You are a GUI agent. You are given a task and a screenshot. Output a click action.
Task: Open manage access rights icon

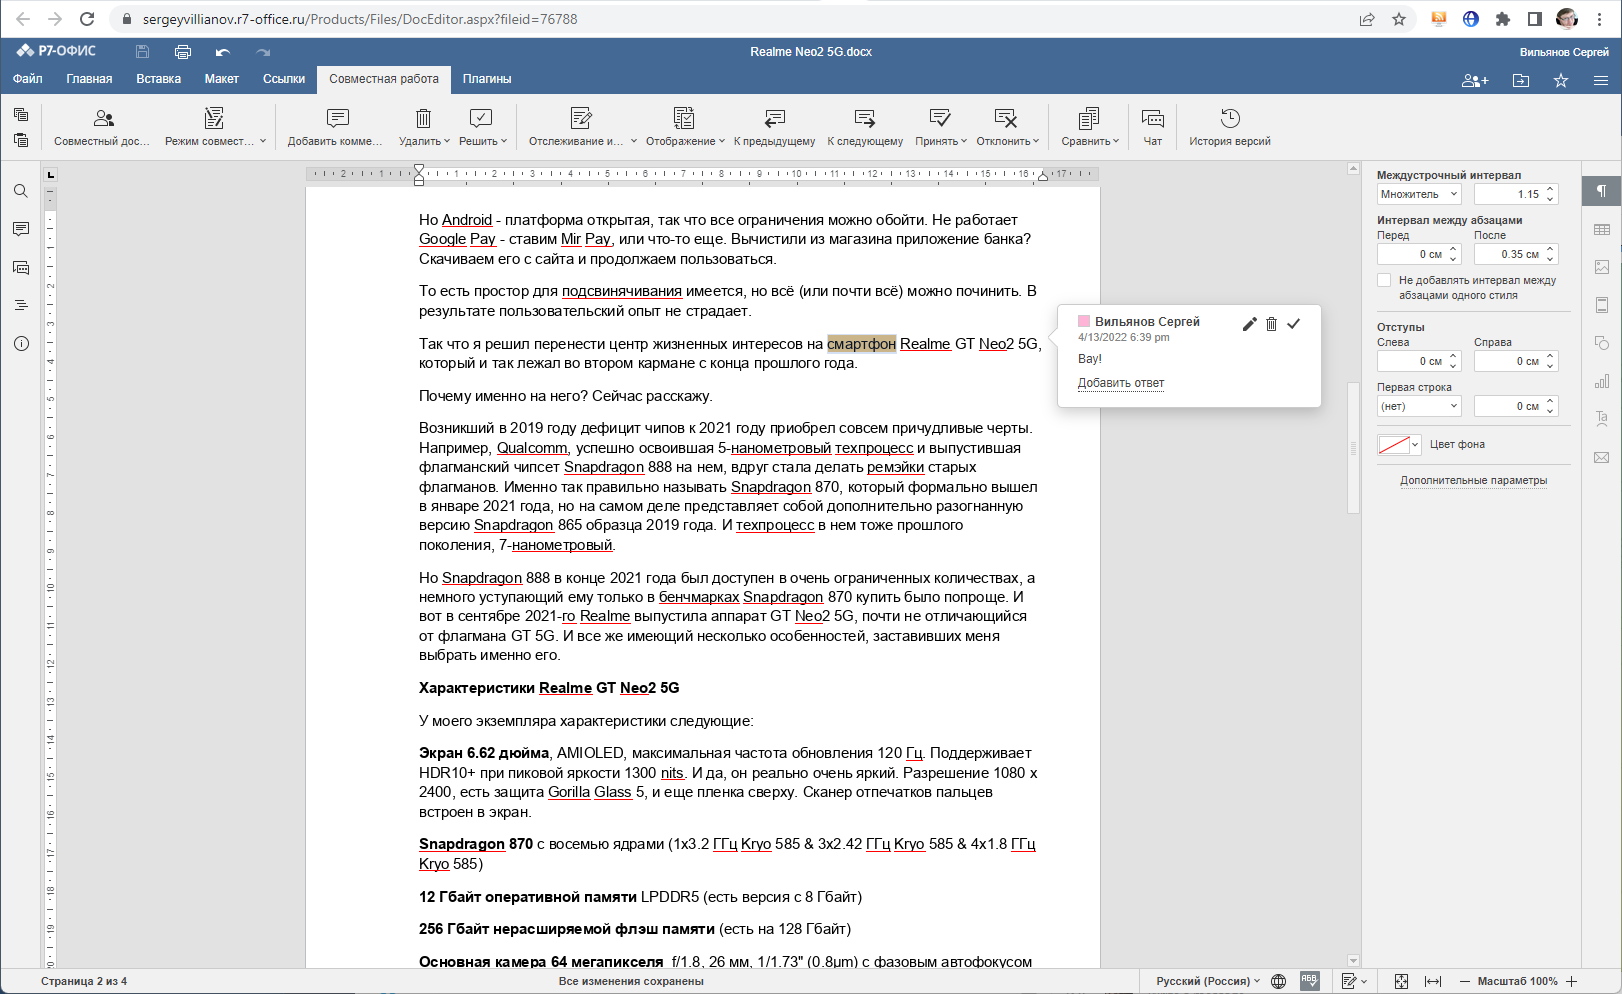1475,80
